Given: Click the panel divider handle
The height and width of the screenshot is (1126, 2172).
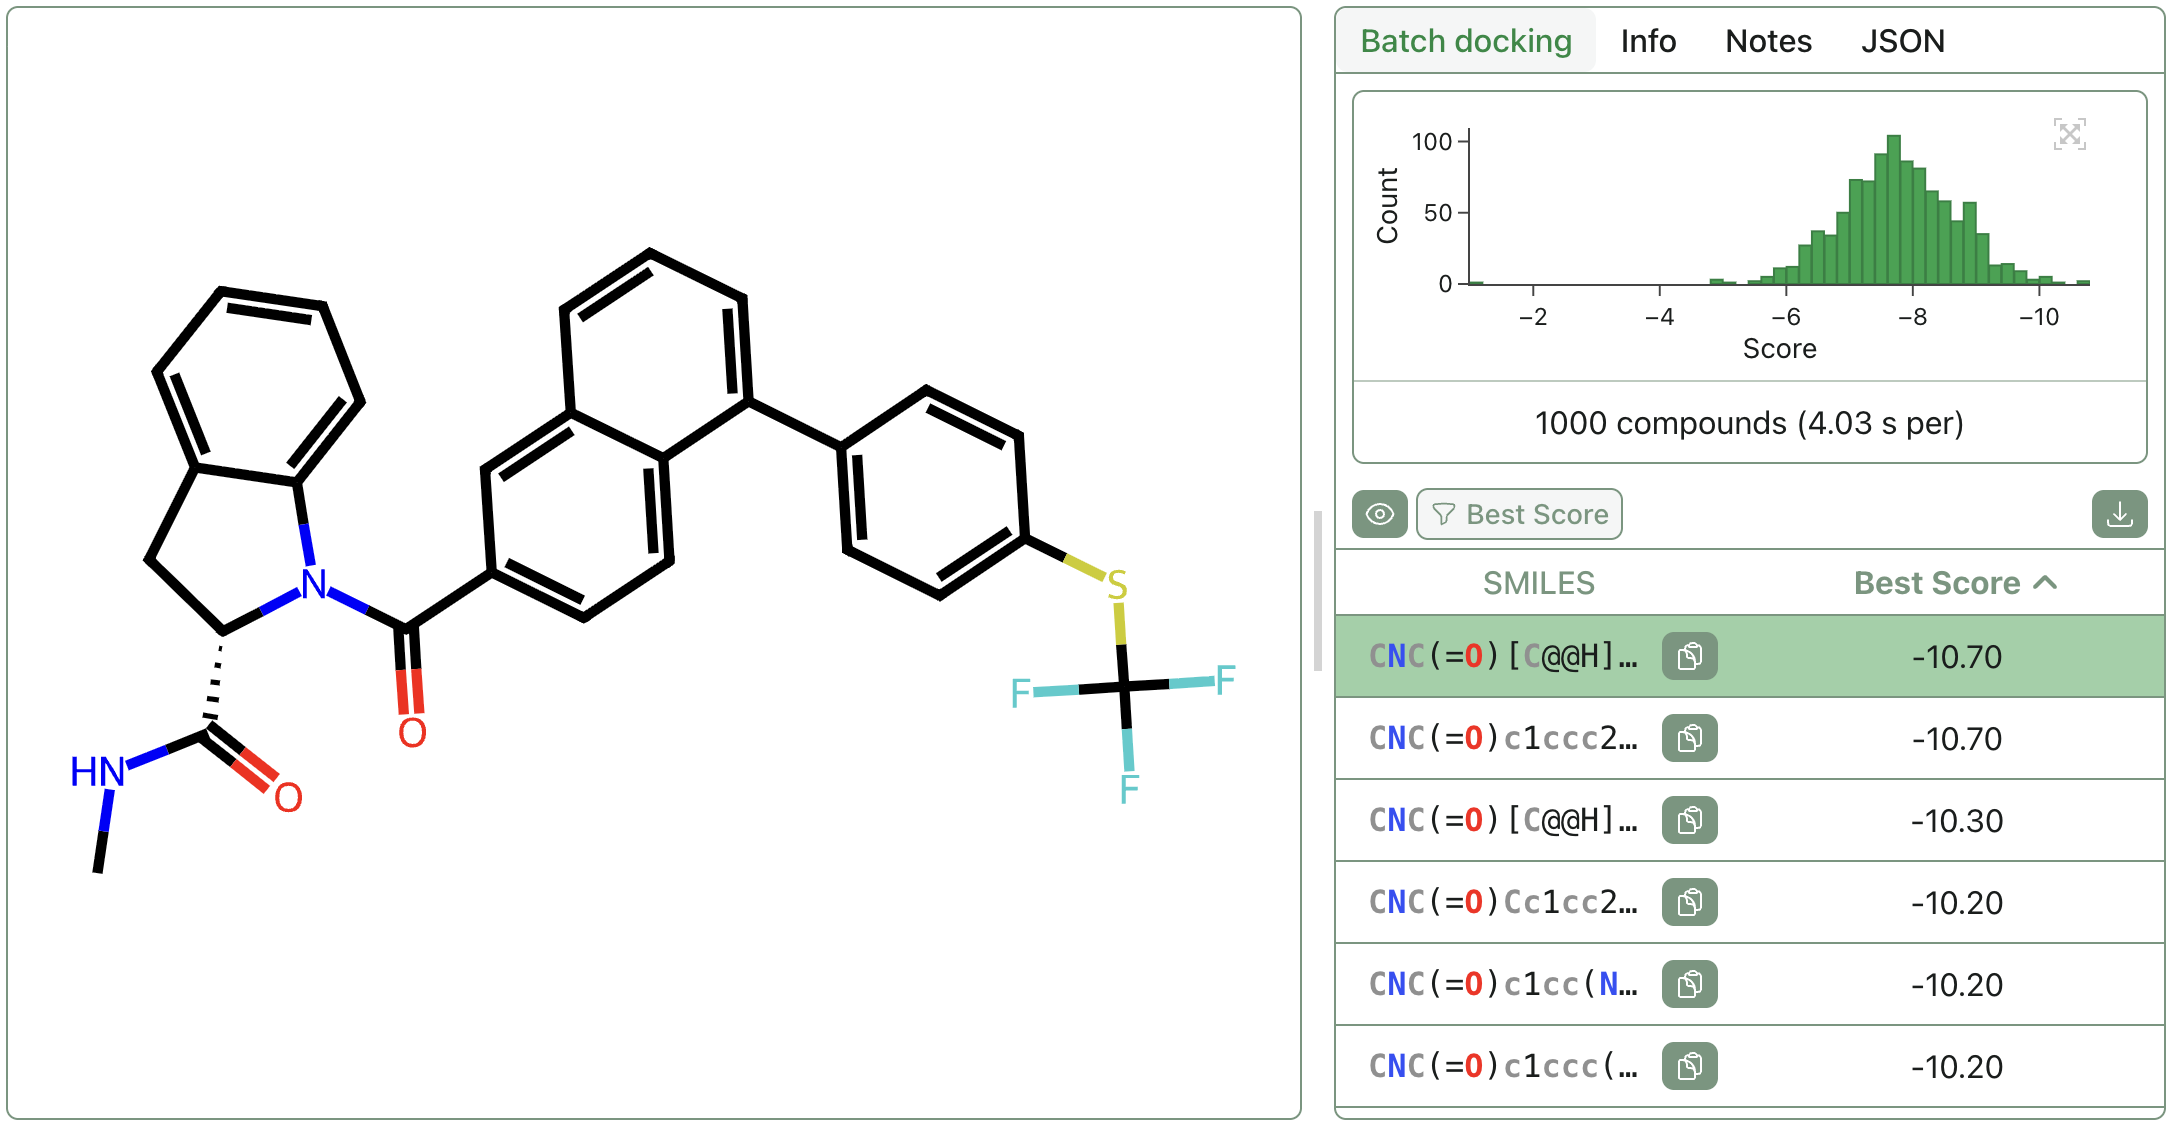Looking at the screenshot, I should 1318,590.
